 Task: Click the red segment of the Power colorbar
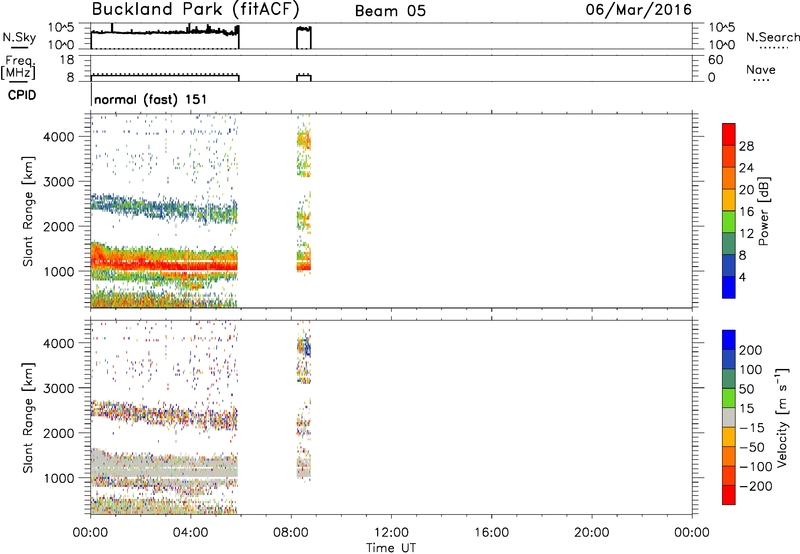point(729,135)
